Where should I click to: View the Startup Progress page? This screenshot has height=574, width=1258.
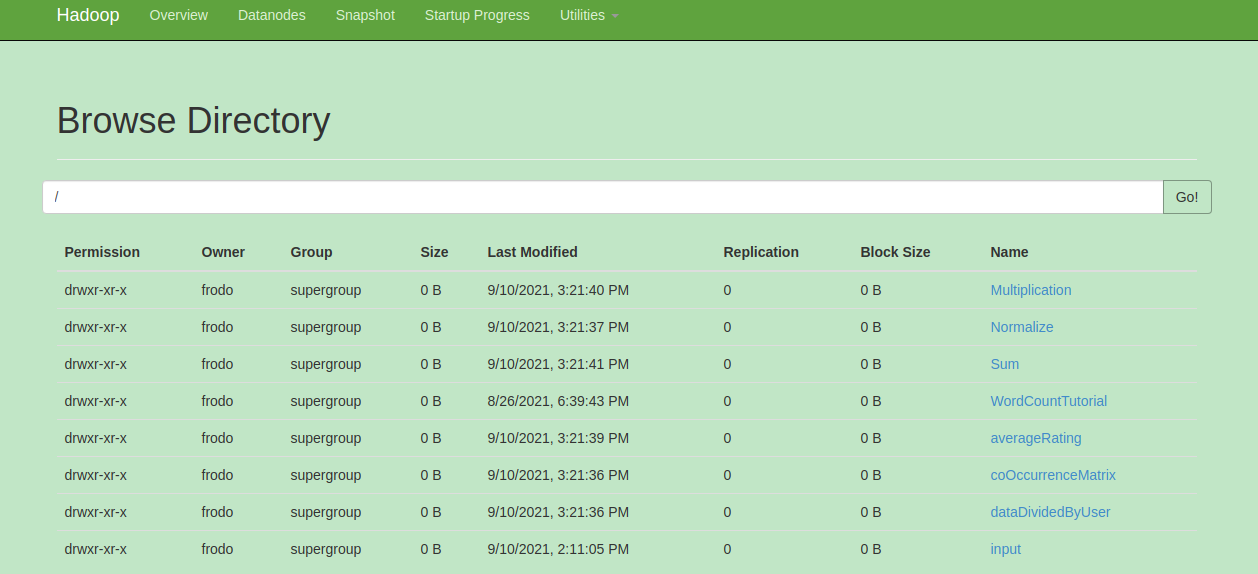tap(477, 16)
